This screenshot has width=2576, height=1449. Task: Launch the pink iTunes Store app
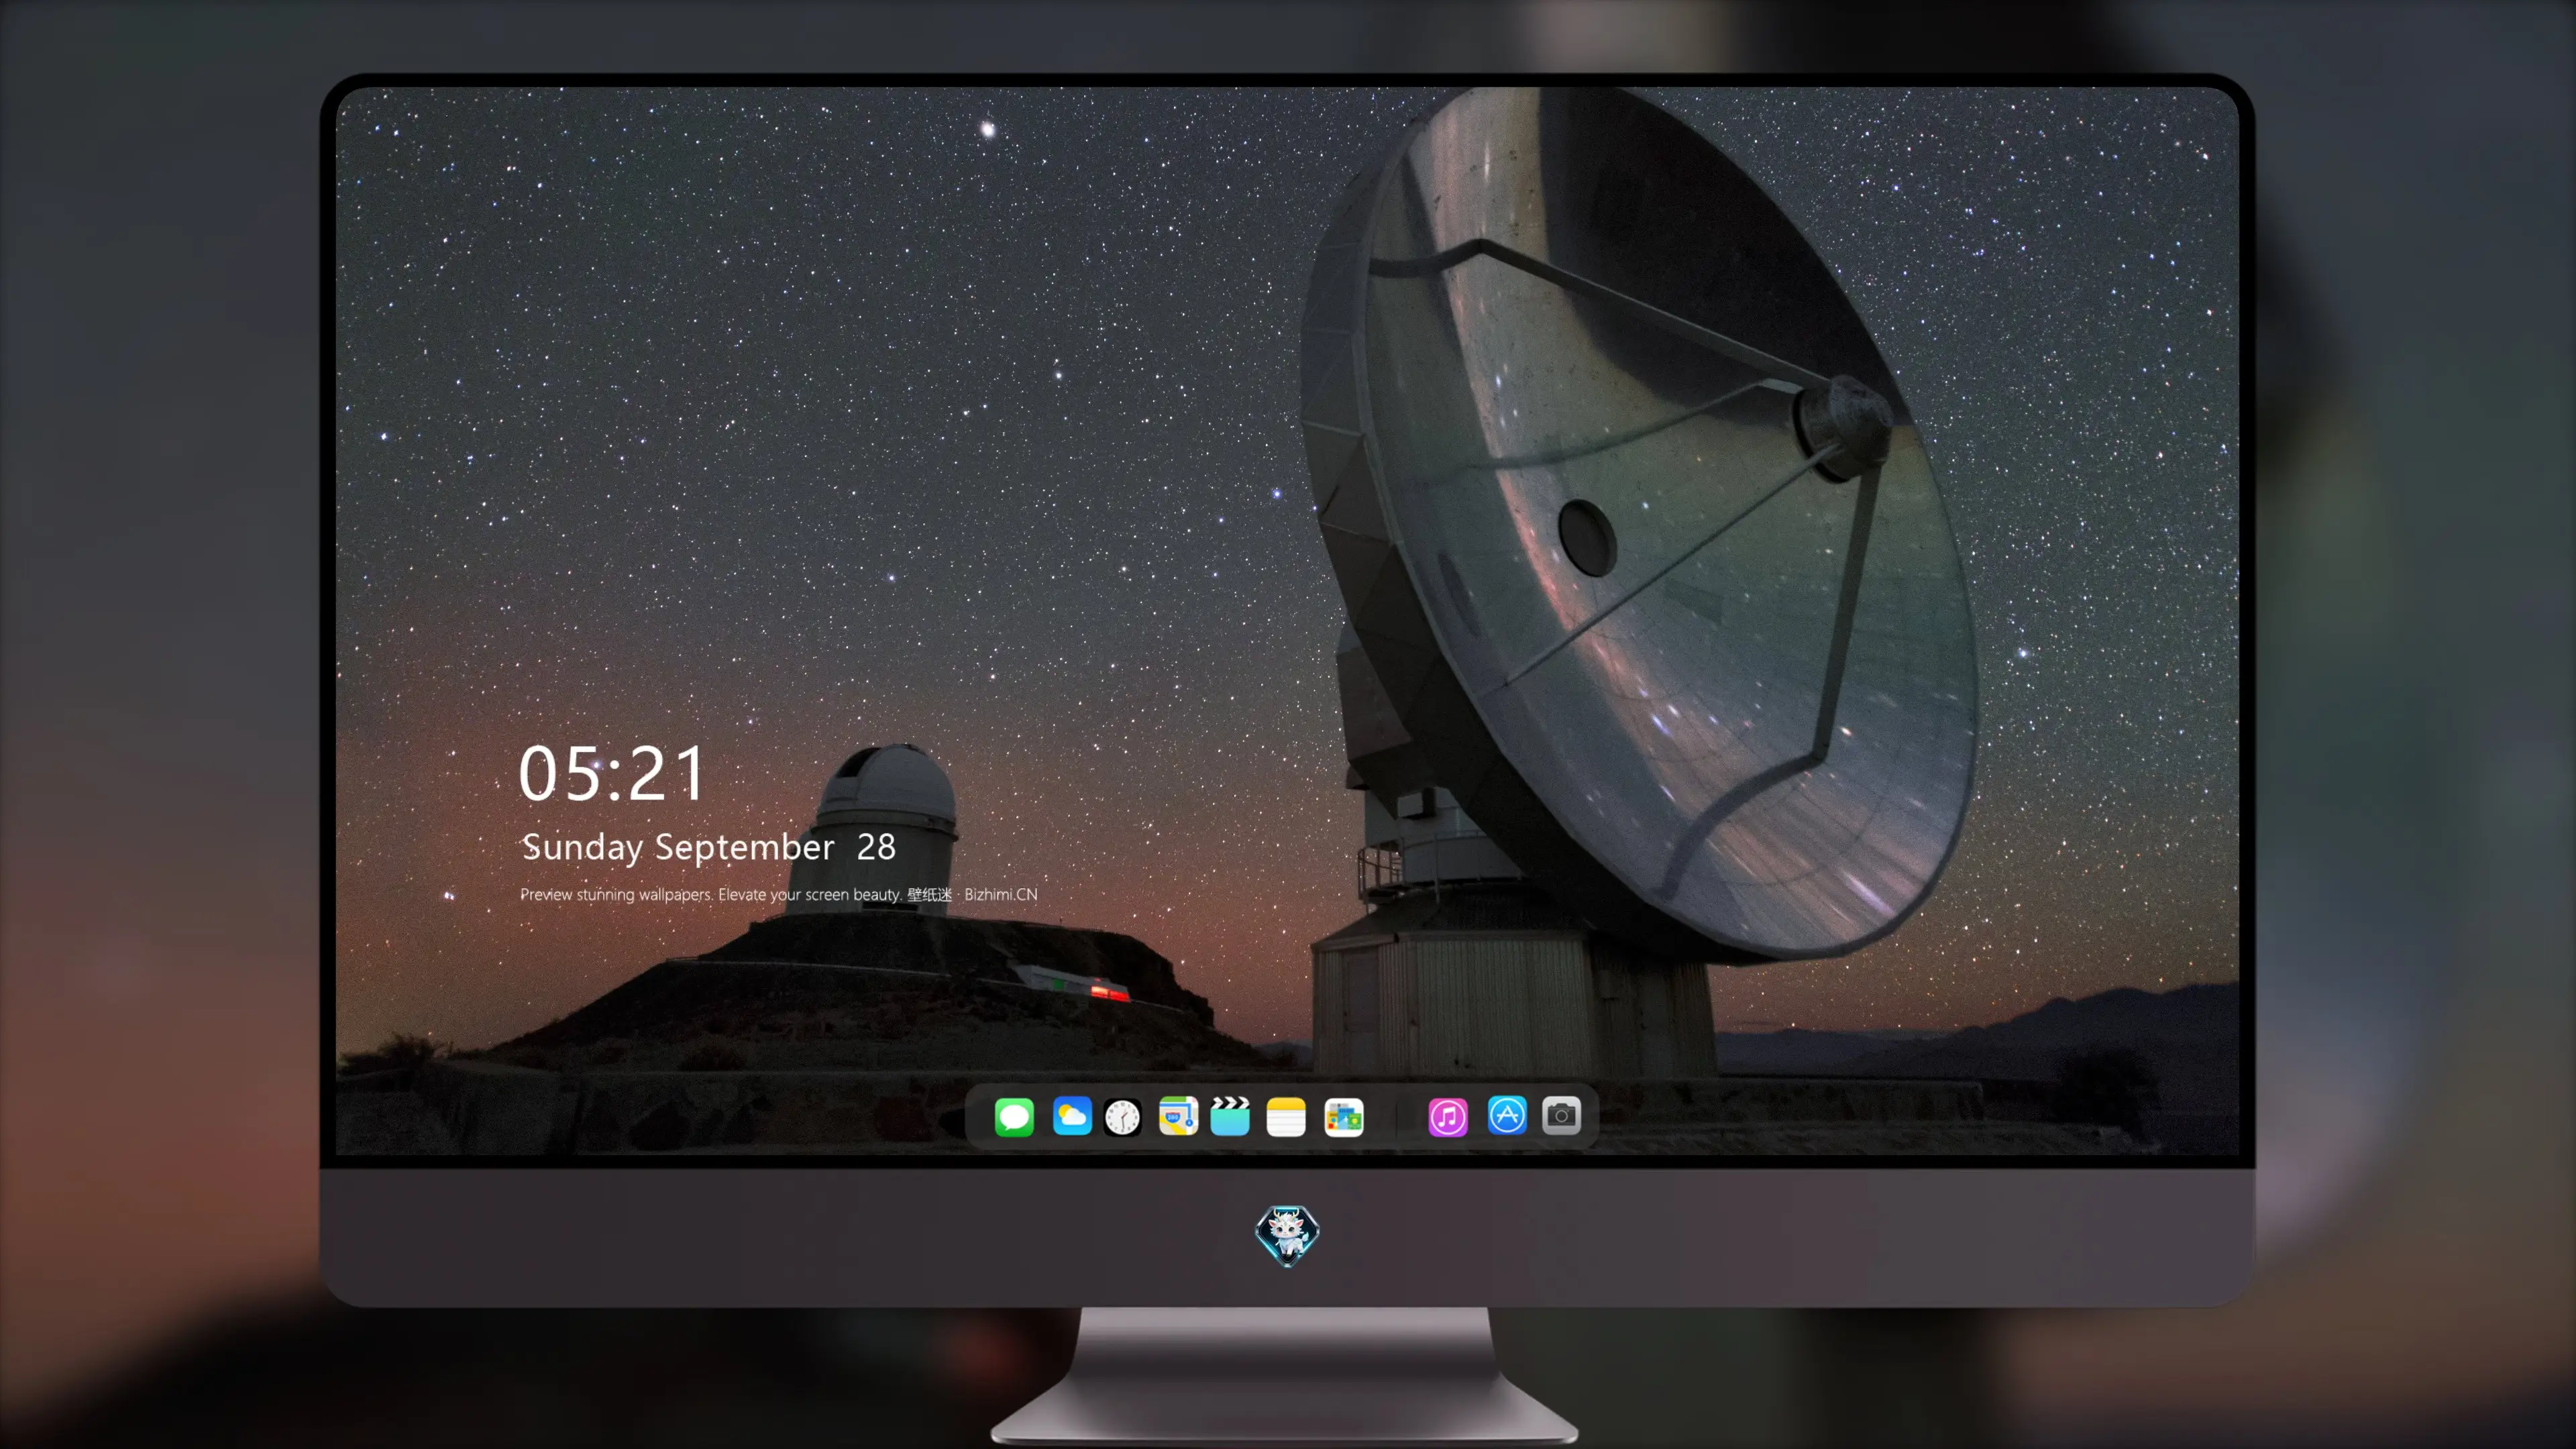point(1448,1116)
